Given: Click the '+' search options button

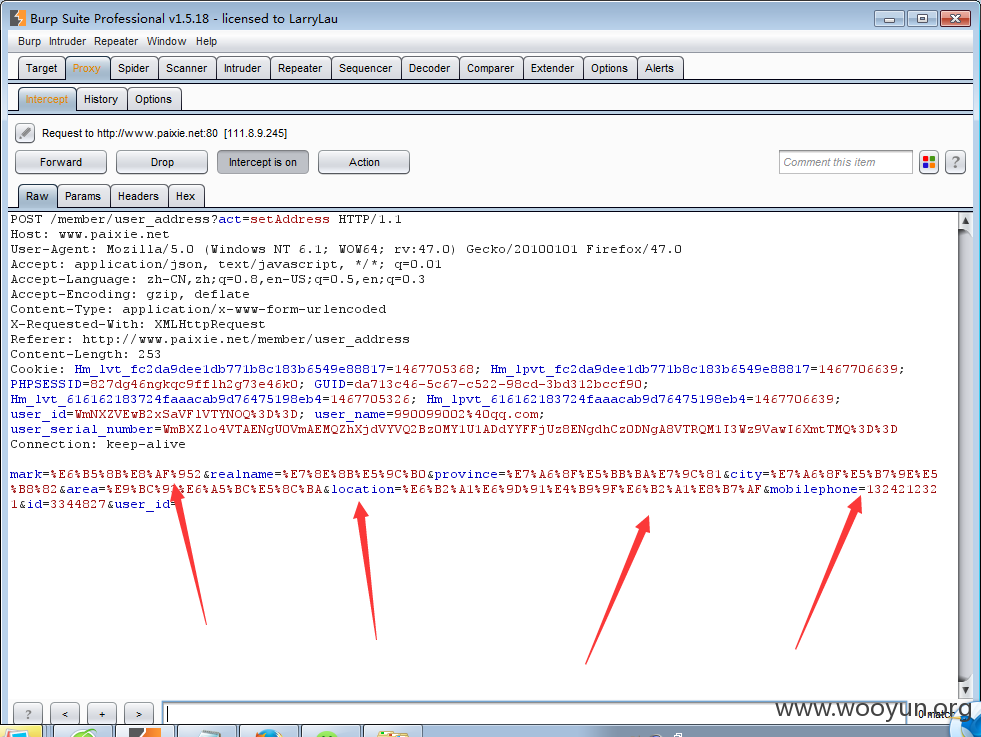Looking at the screenshot, I should click(x=102, y=713).
